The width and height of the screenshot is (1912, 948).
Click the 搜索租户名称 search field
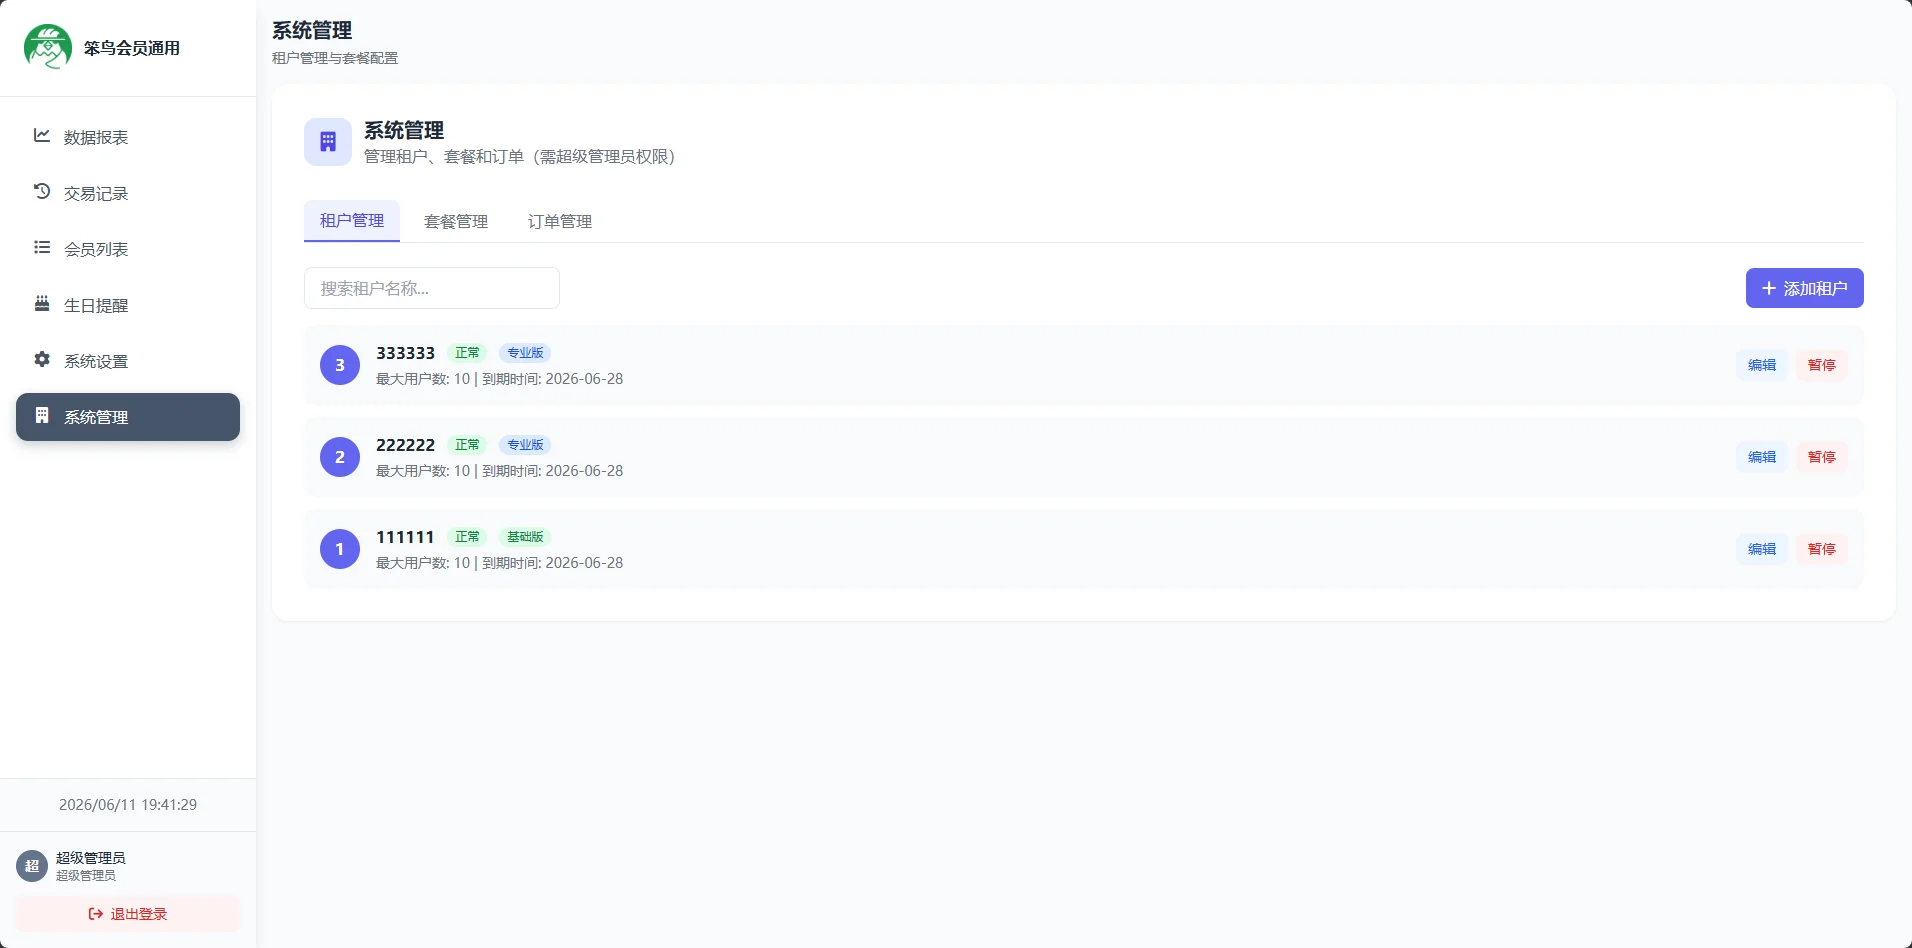432,288
